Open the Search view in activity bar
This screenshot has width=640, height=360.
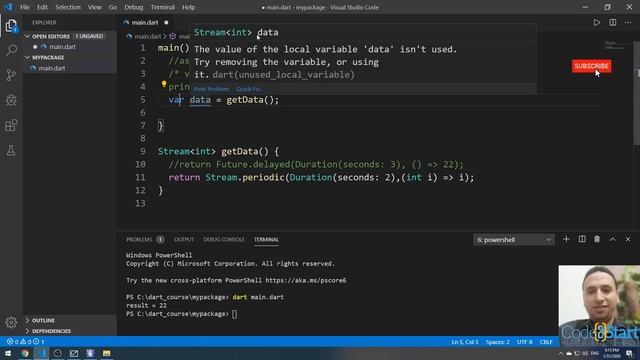11,50
